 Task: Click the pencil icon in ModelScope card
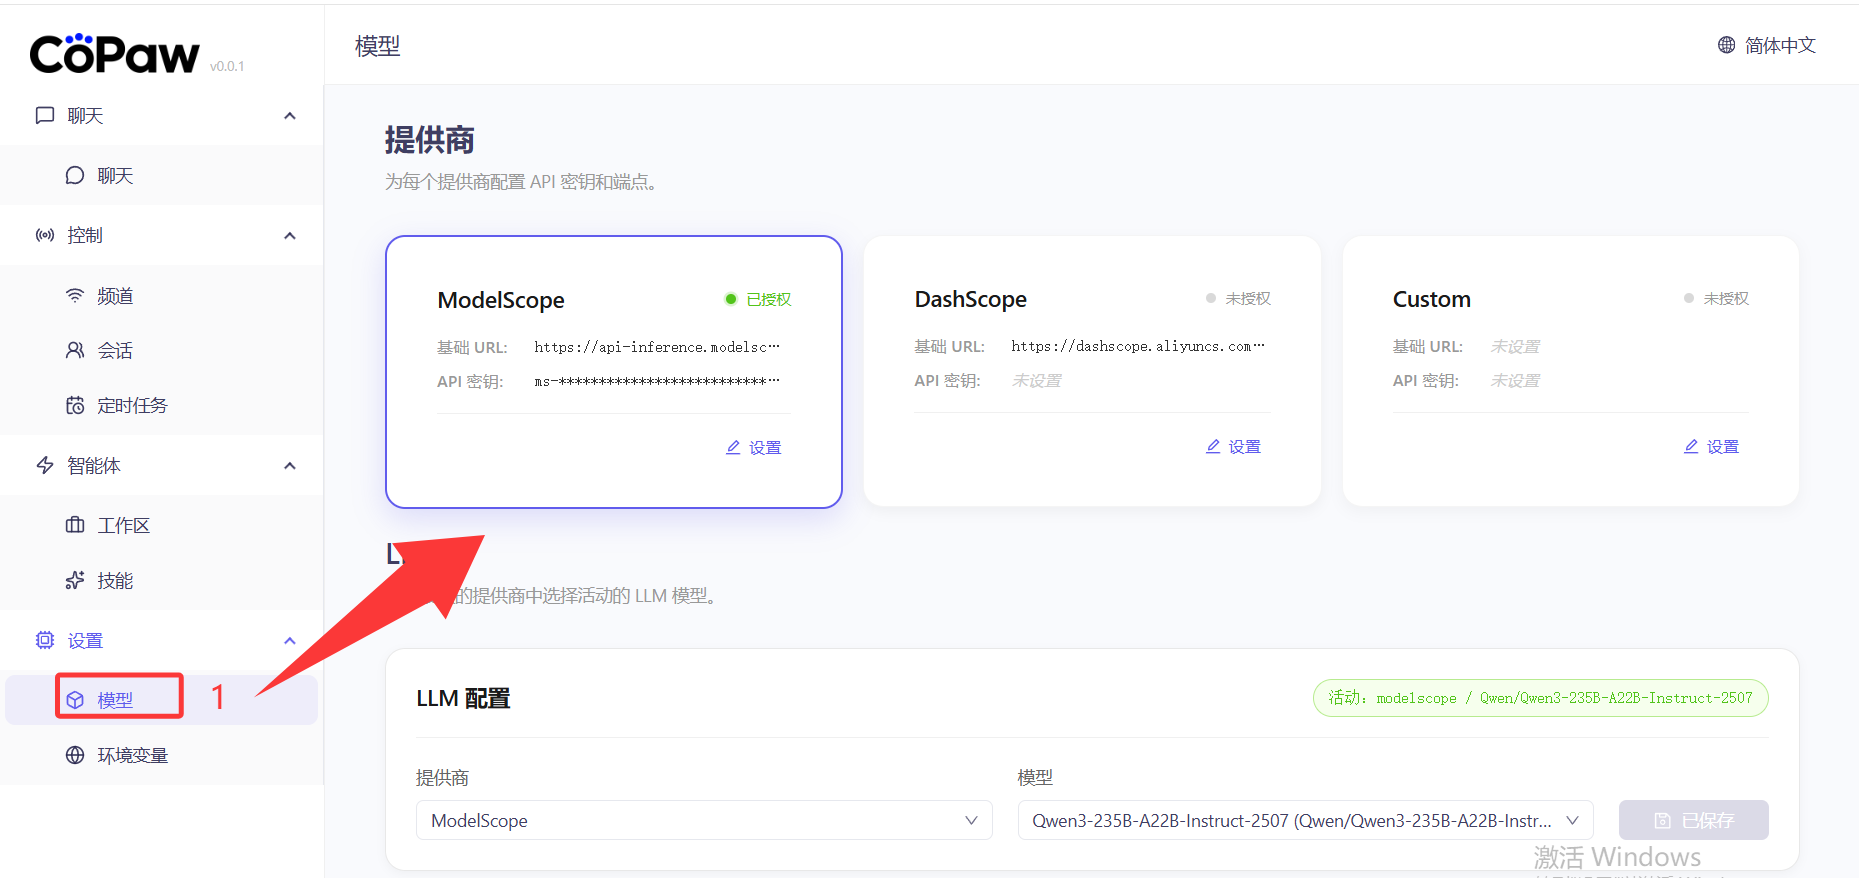click(733, 447)
